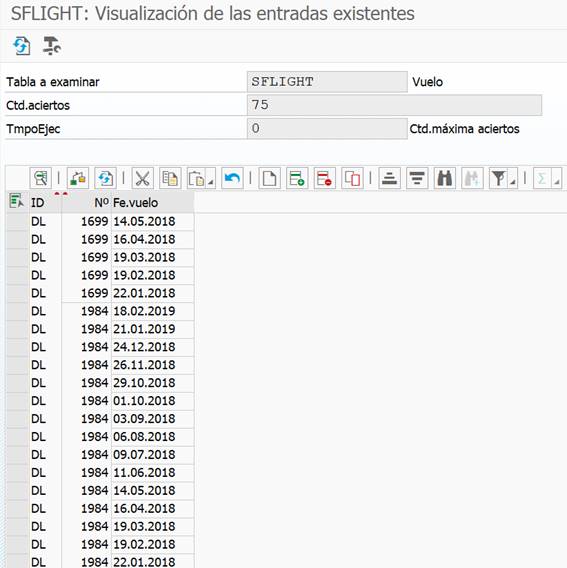The width and height of the screenshot is (567, 568).
Task: Click the Ctd.aciertos field showing 75
Action: point(394,105)
